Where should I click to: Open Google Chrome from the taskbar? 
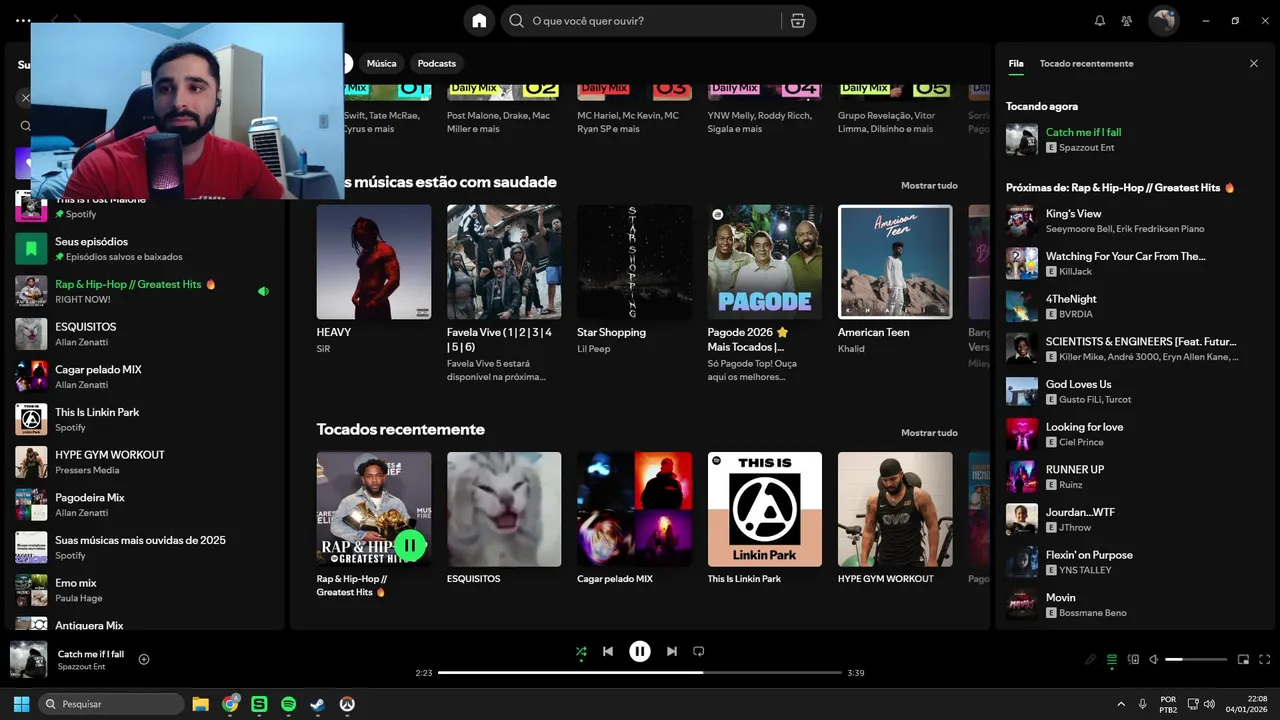(x=230, y=704)
